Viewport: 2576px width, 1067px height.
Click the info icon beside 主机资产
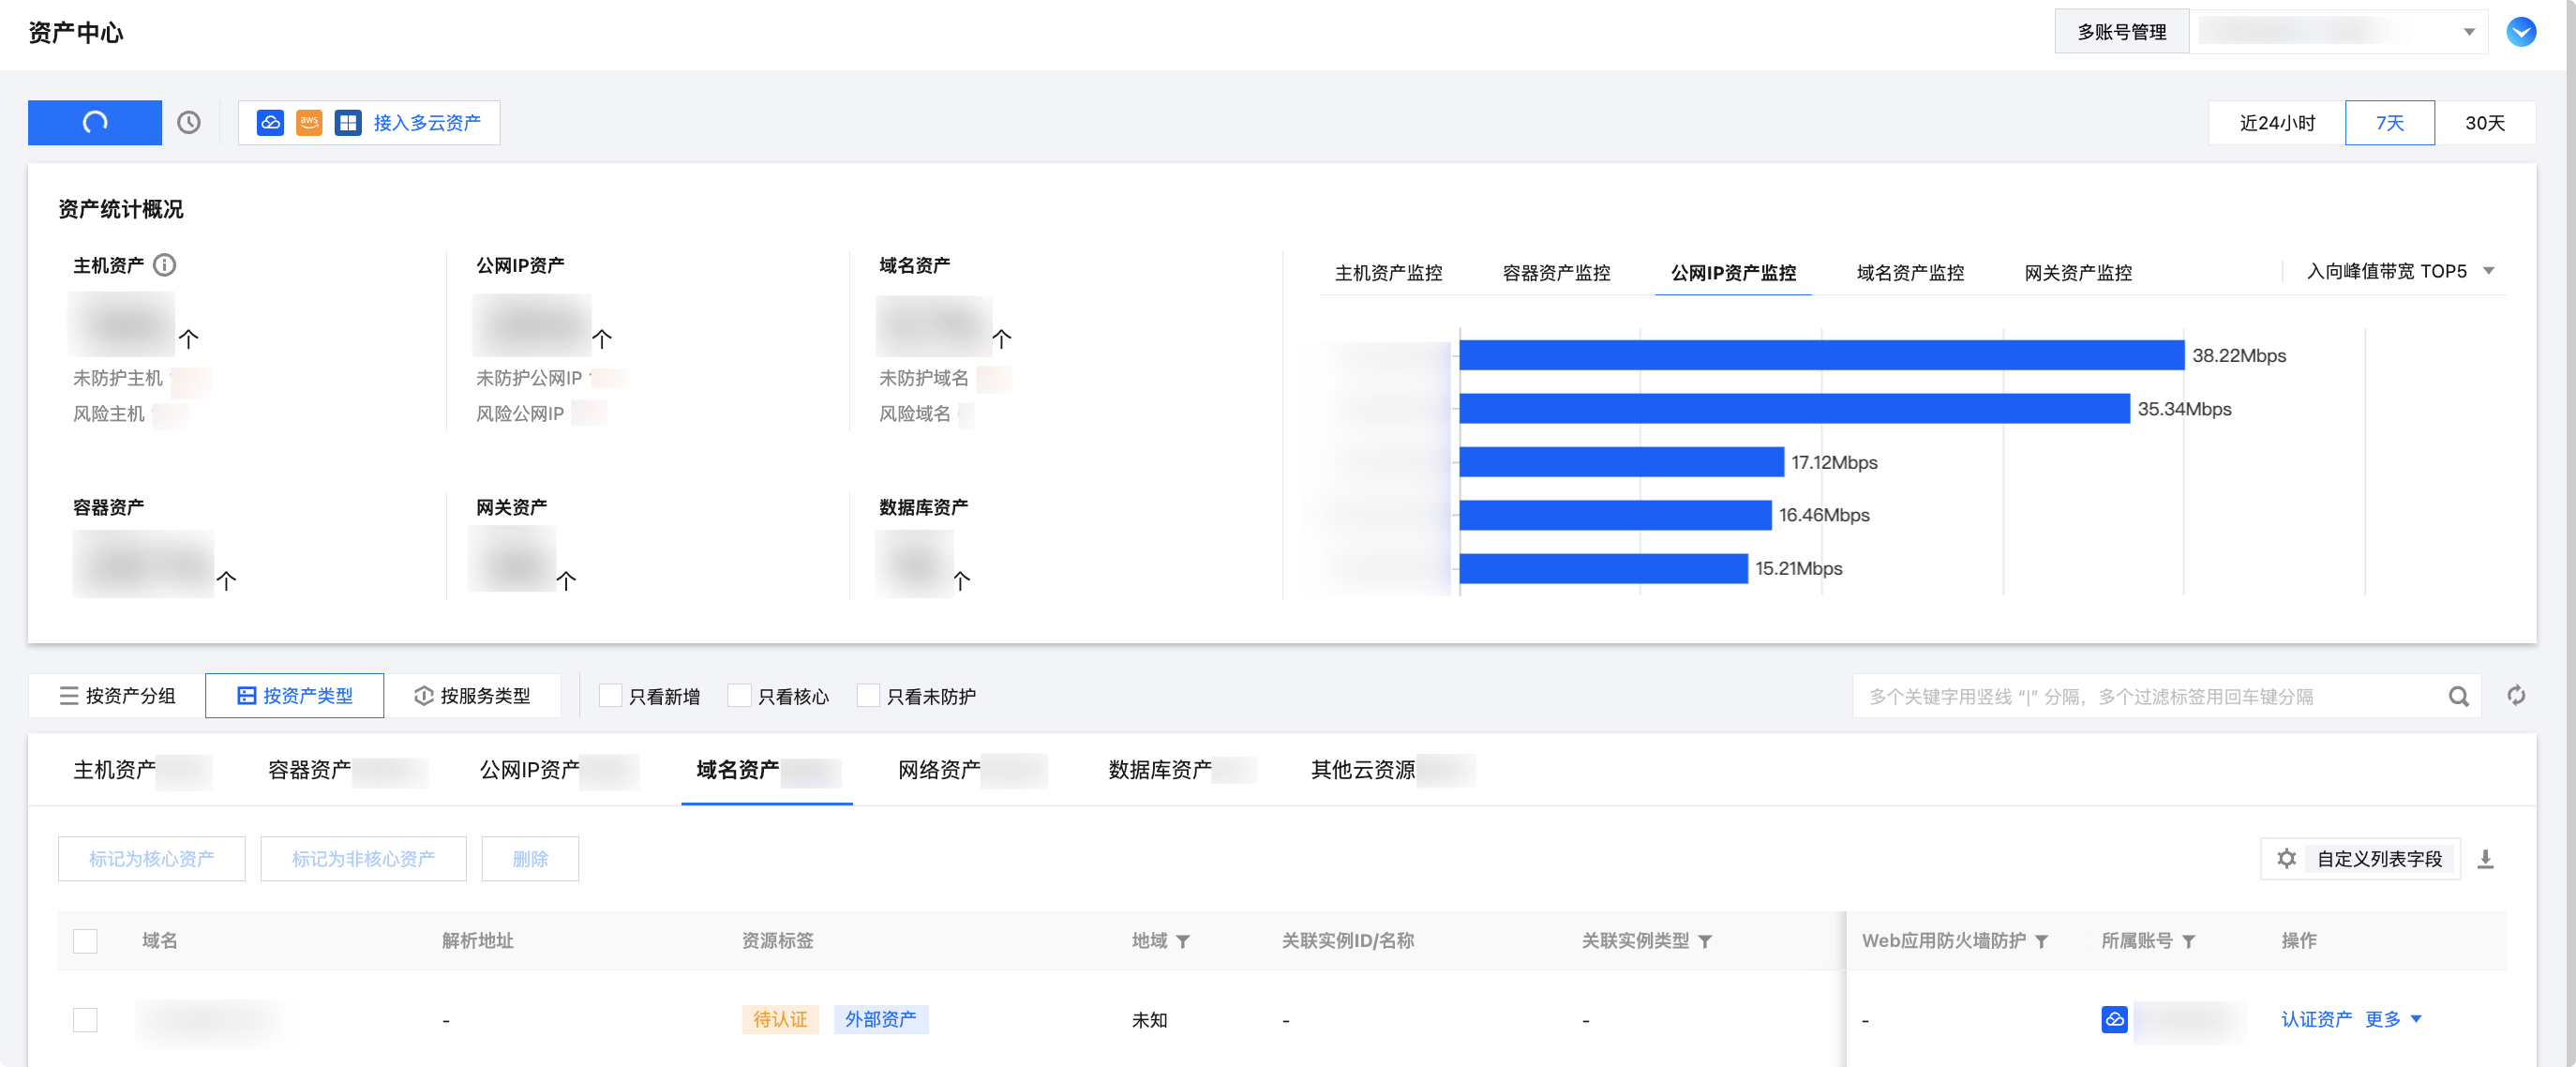pyautogui.click(x=165, y=265)
